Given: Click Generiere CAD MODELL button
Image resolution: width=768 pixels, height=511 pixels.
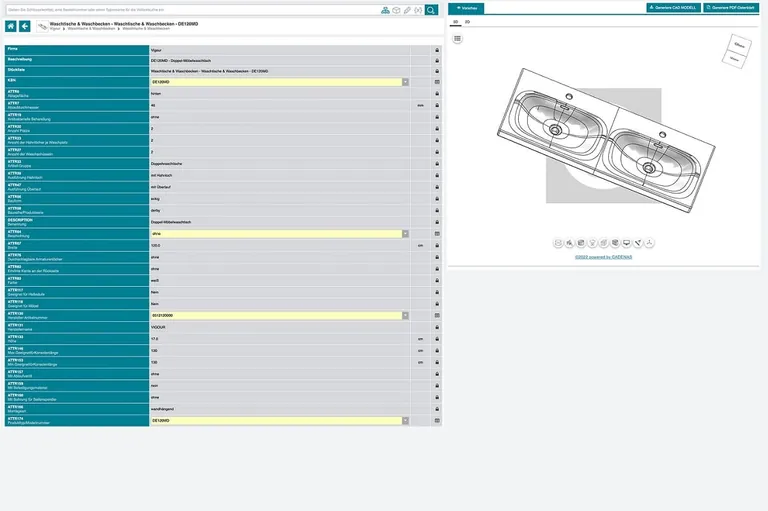Looking at the screenshot, I should point(674,7).
